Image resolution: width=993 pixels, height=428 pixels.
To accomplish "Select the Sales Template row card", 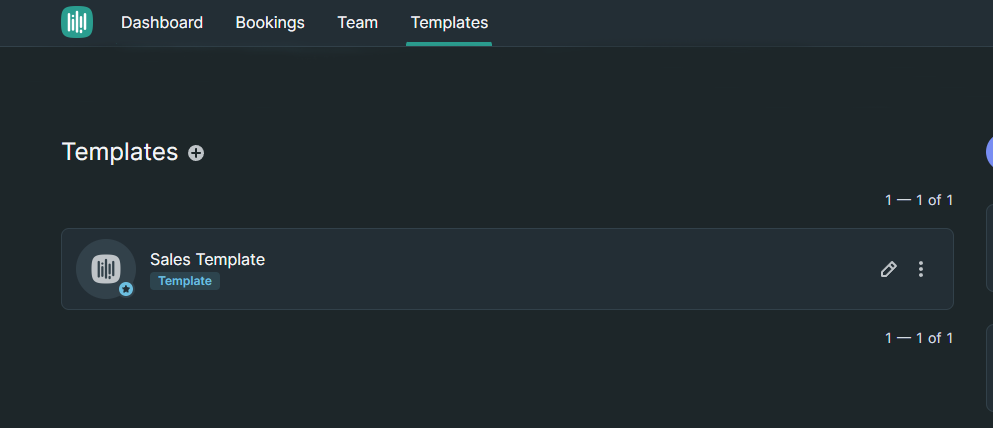I will [x=507, y=269].
